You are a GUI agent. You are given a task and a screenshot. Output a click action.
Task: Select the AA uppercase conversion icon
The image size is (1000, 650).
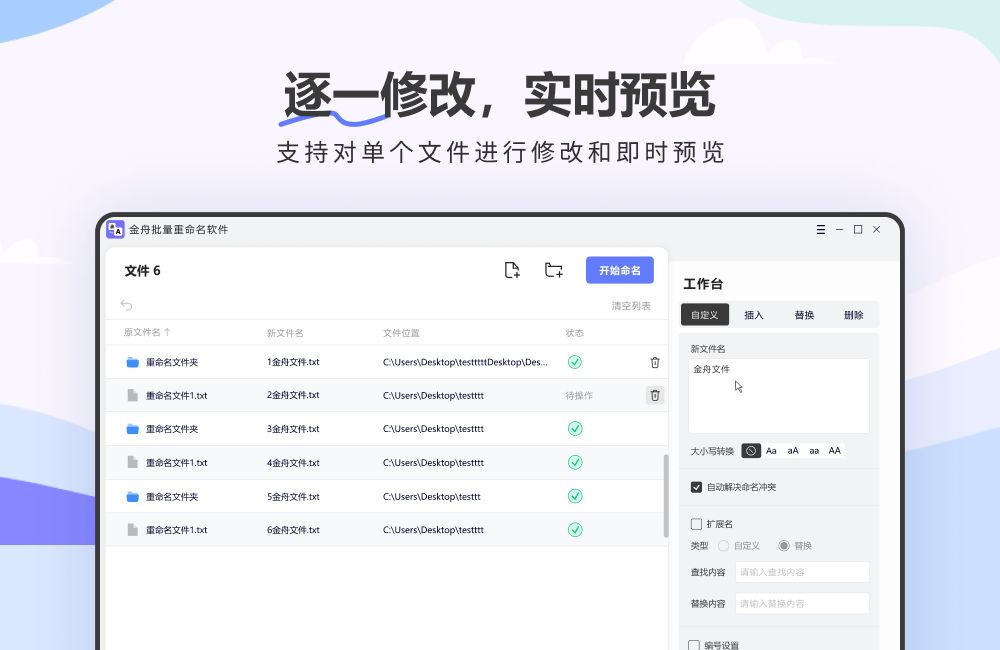(x=834, y=450)
